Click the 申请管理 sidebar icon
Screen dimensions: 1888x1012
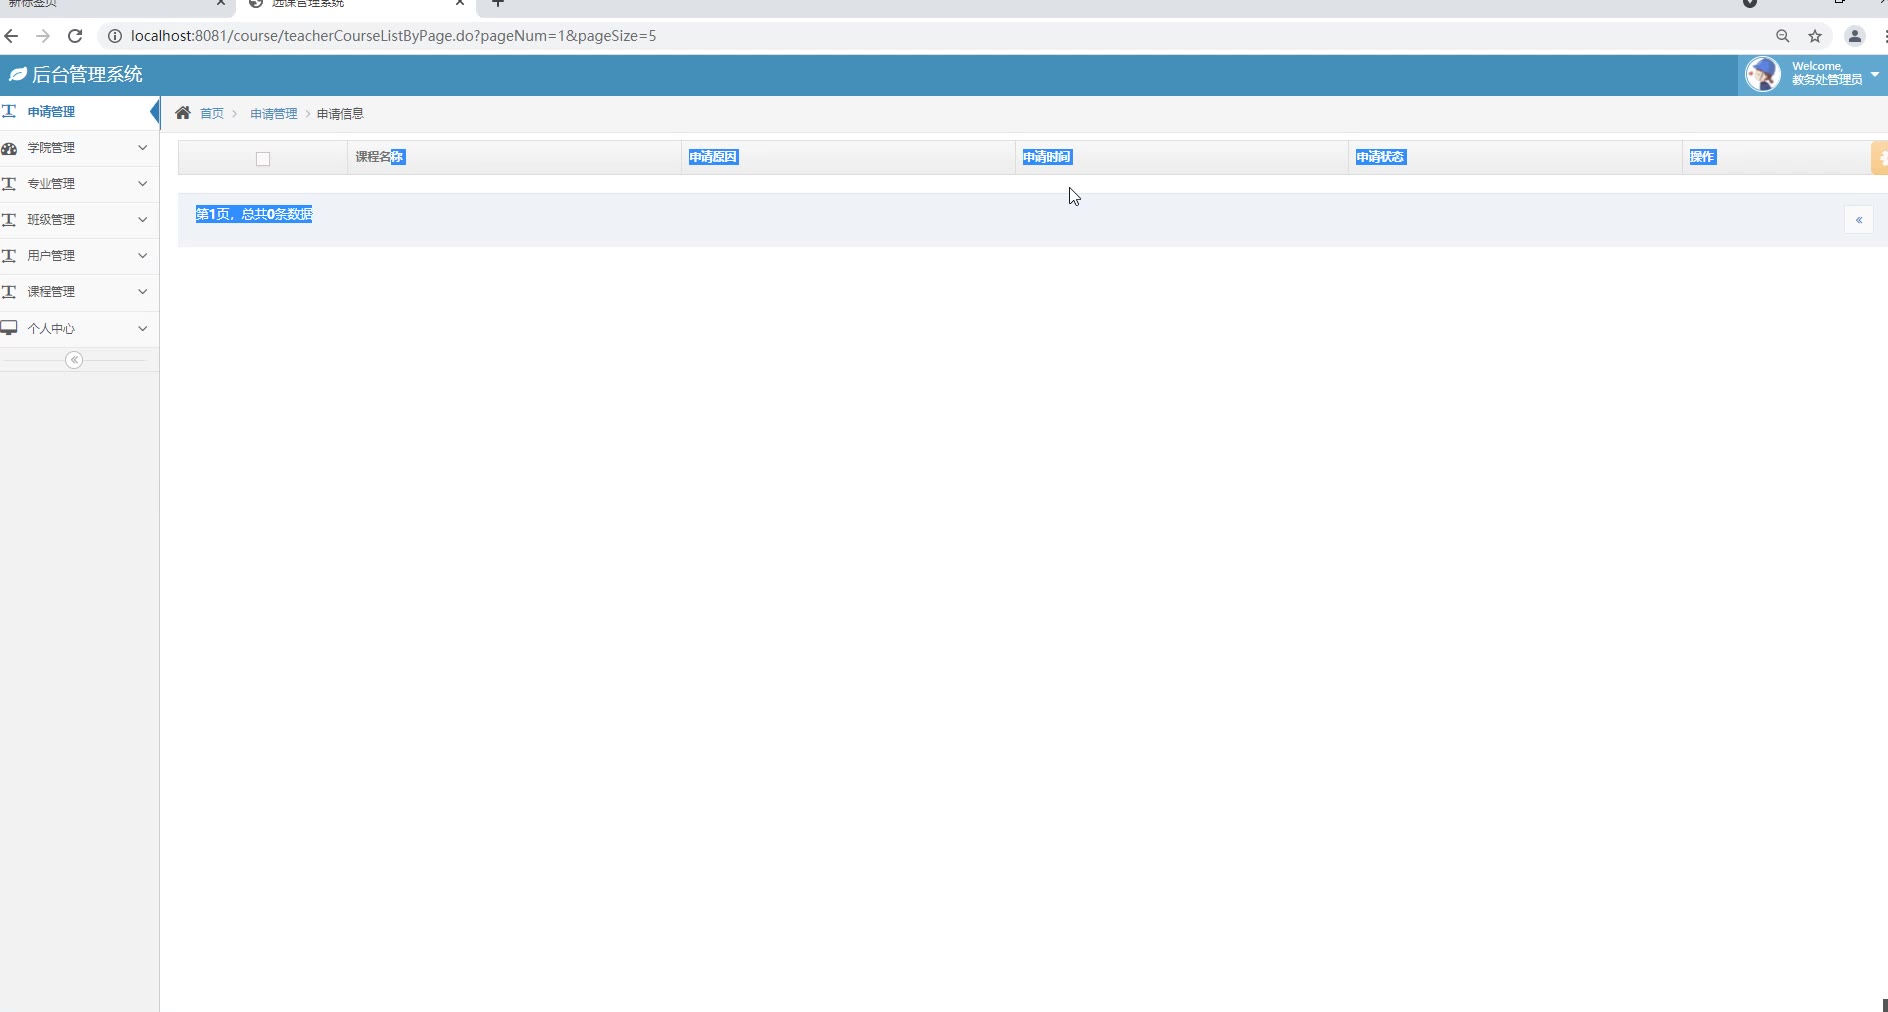point(9,111)
